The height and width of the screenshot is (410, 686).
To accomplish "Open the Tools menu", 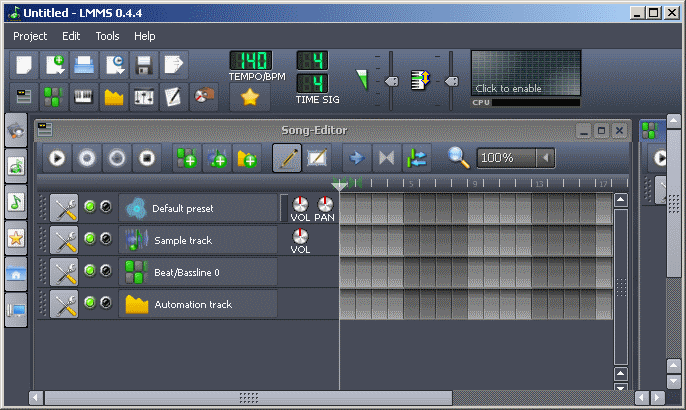I will click(107, 35).
